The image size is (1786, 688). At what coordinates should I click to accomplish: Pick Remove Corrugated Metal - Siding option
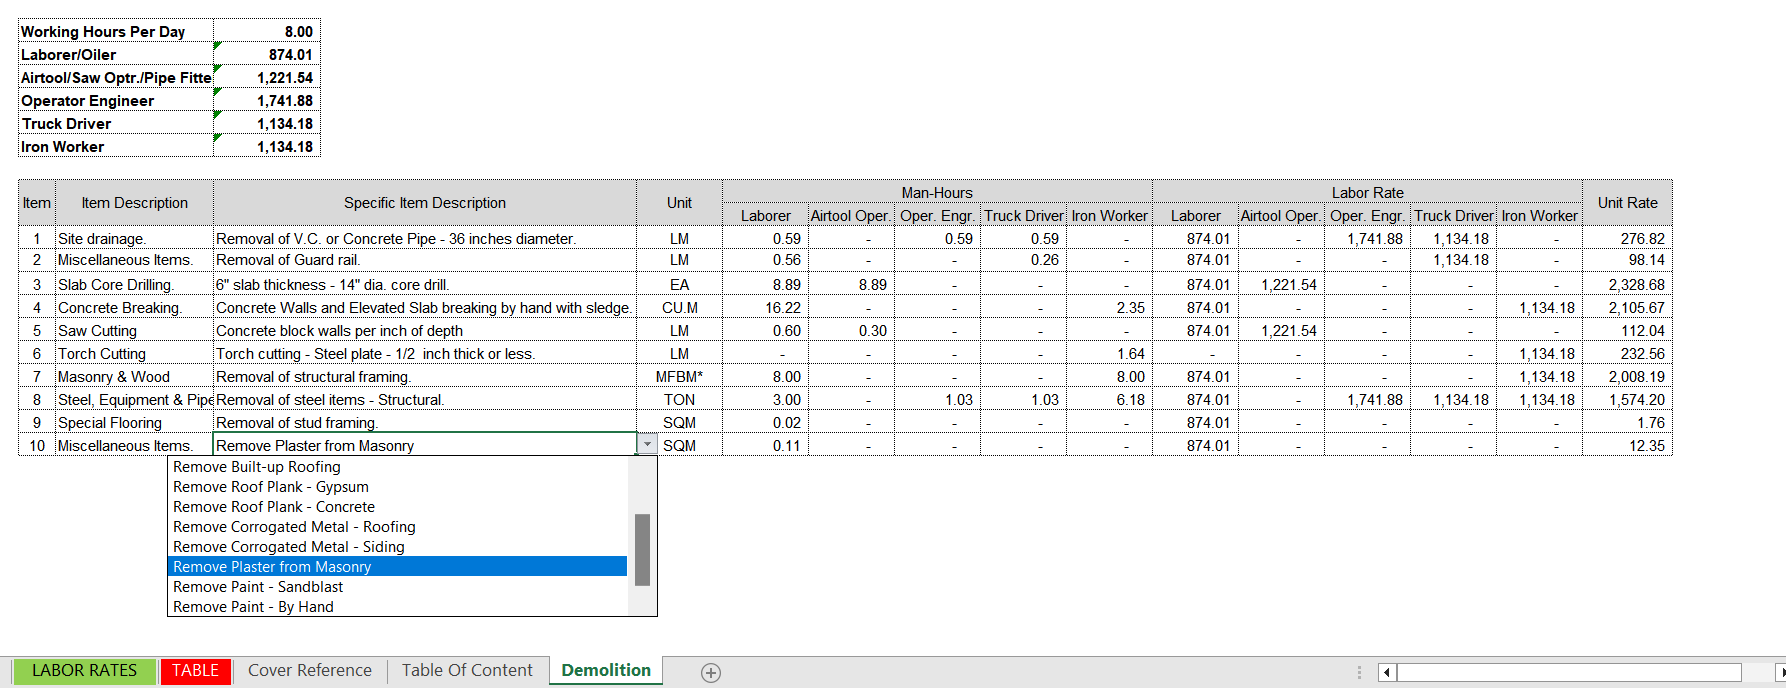(x=288, y=547)
